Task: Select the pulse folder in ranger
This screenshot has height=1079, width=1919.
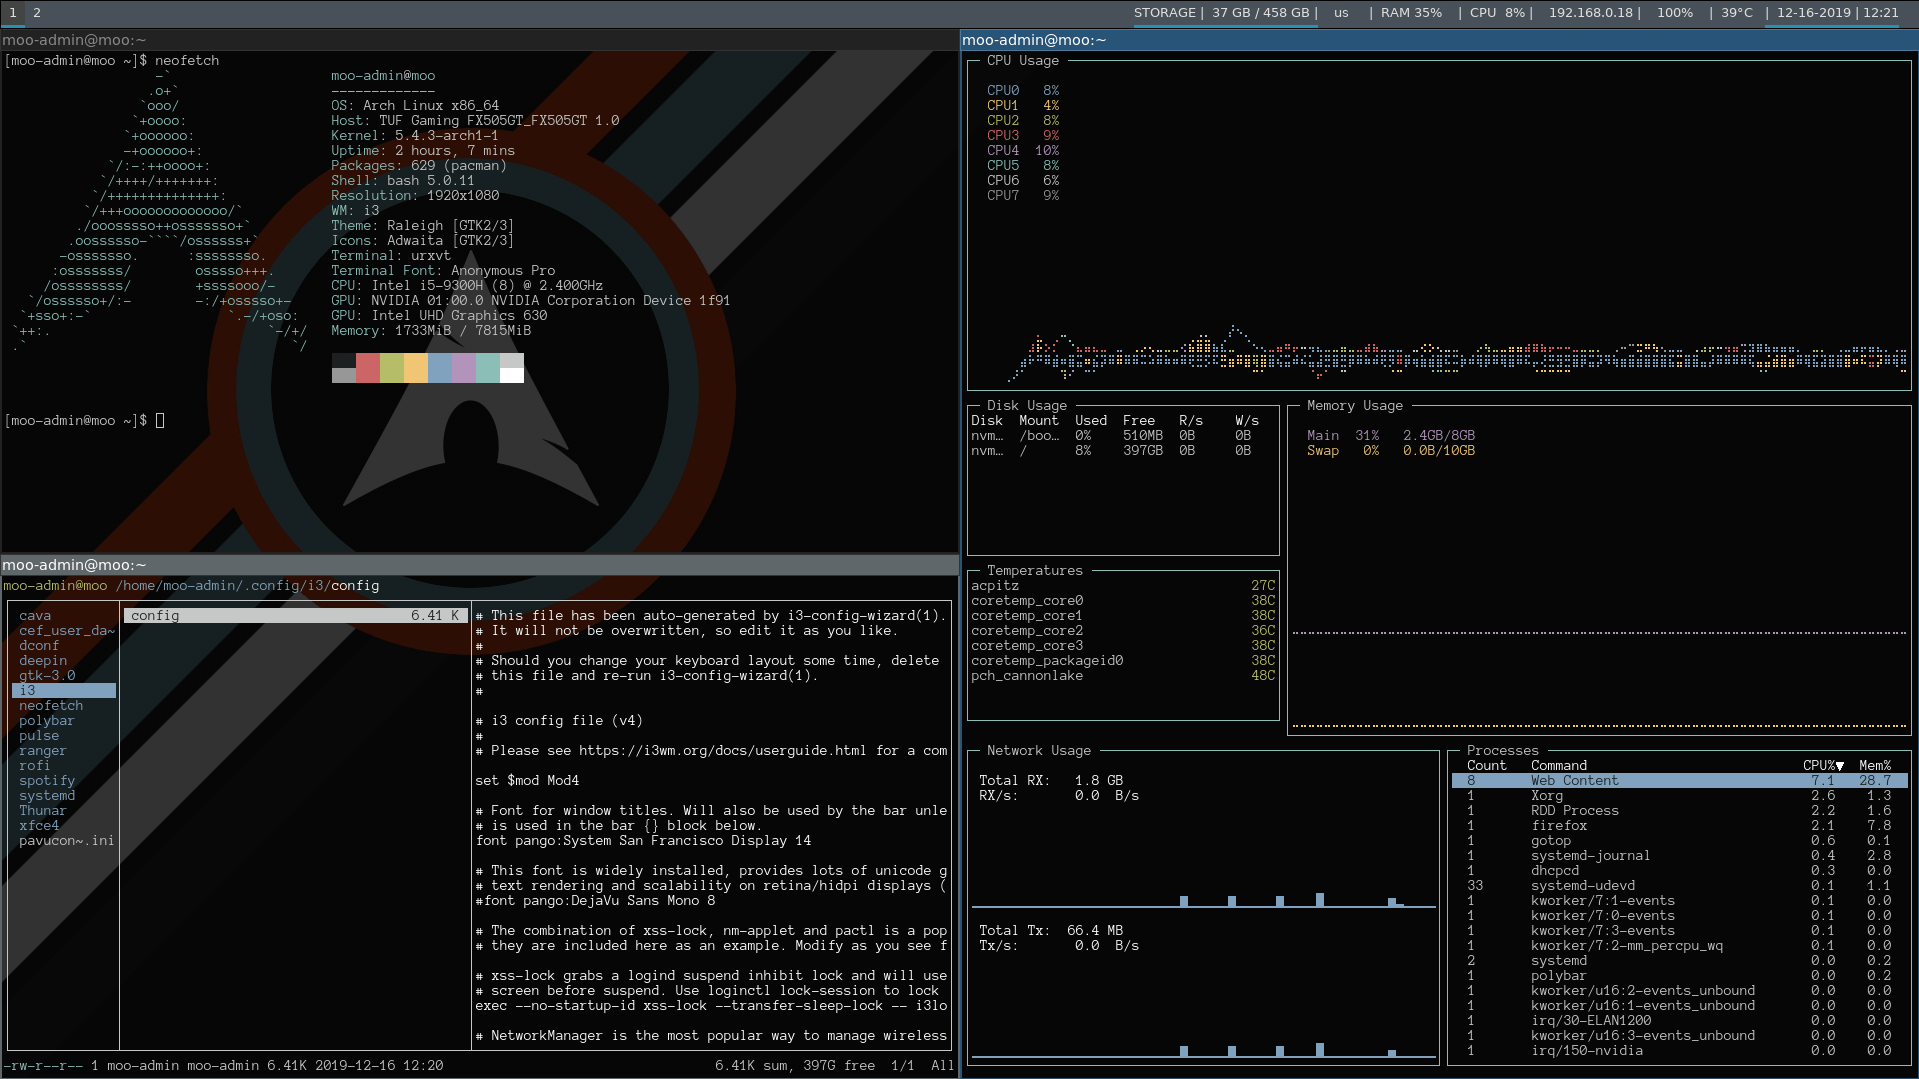Action: tap(64, 736)
